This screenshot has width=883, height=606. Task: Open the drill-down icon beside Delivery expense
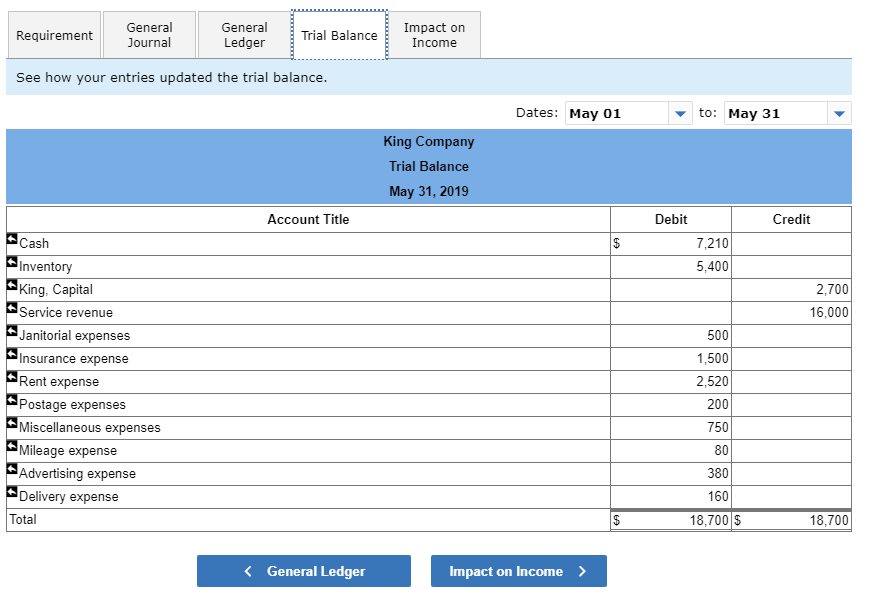[12, 491]
